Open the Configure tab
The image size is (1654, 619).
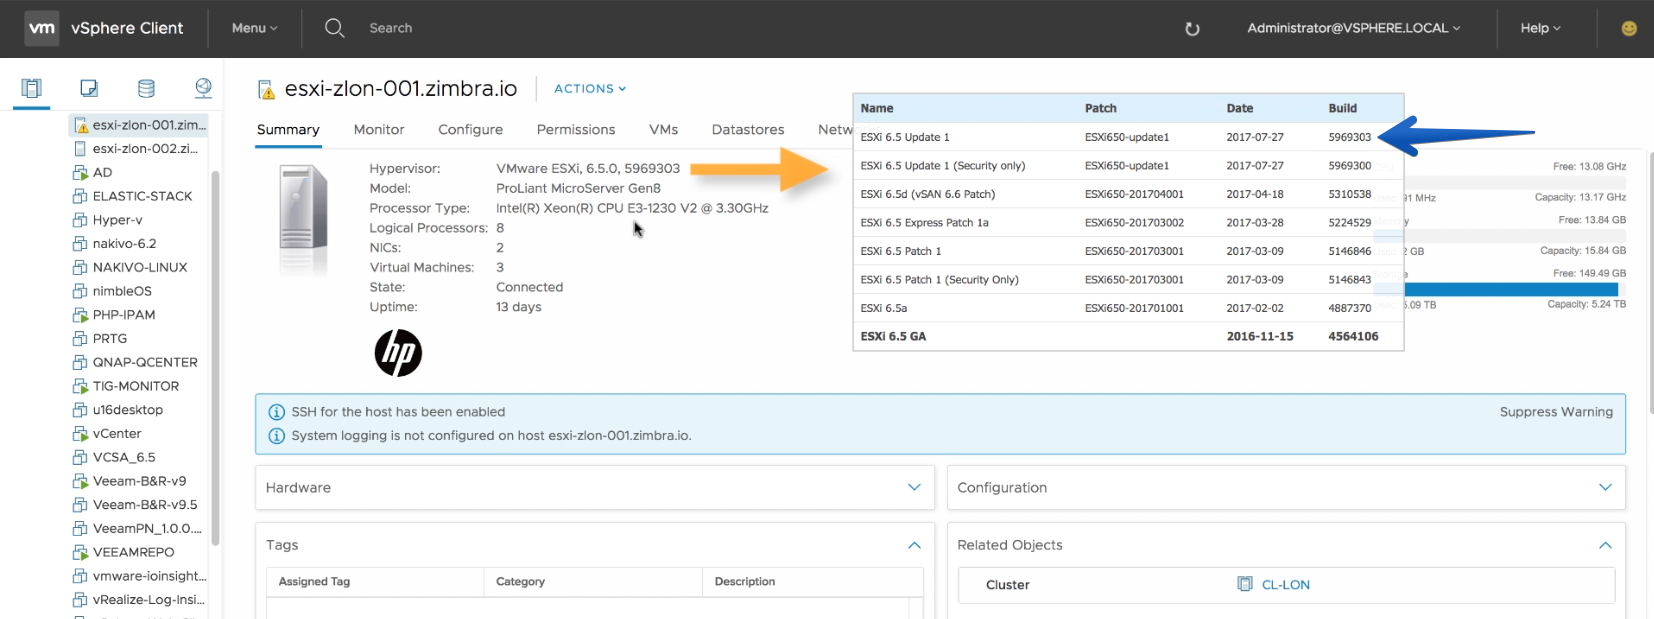point(470,130)
